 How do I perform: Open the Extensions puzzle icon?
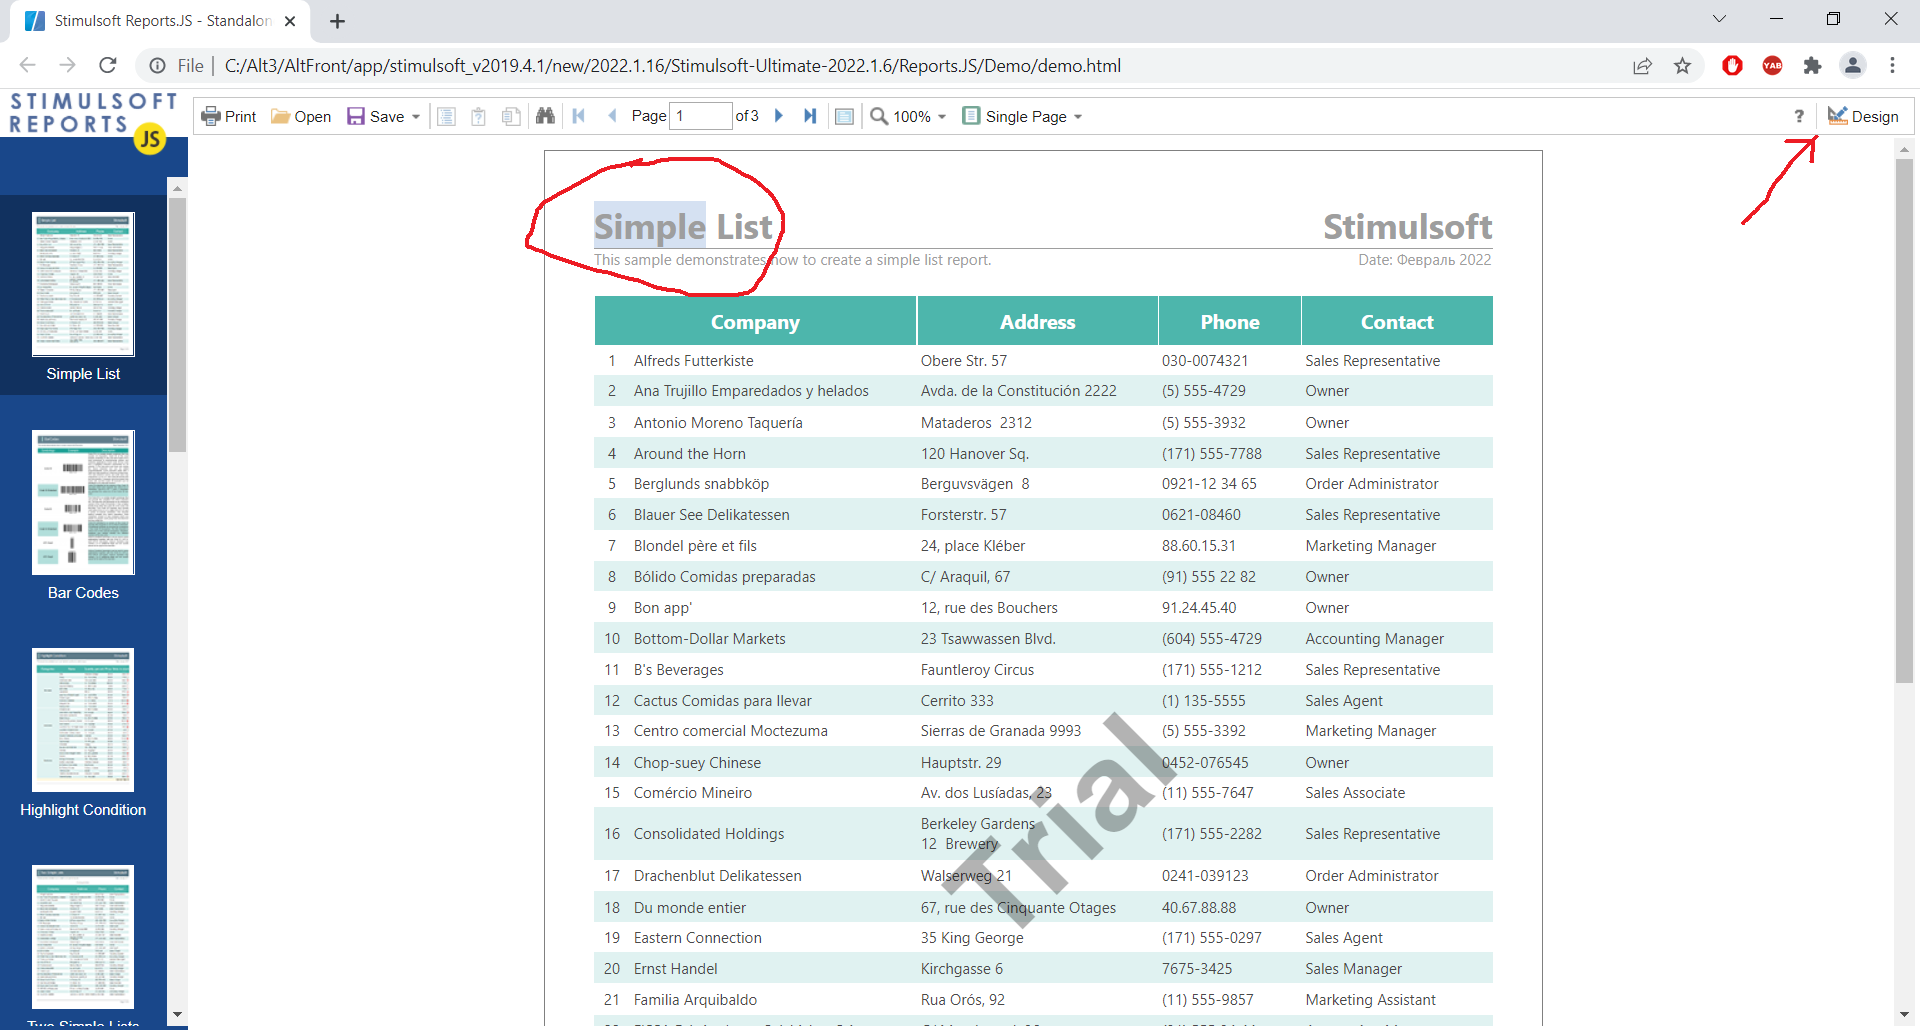coord(1812,66)
